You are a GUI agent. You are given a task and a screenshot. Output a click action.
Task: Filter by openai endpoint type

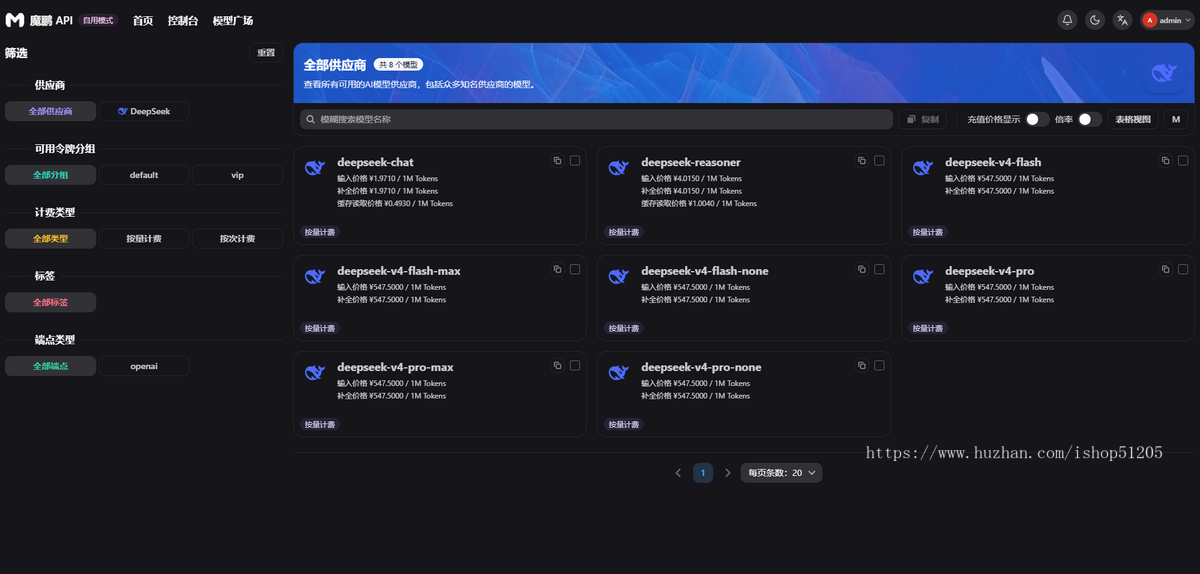point(144,366)
